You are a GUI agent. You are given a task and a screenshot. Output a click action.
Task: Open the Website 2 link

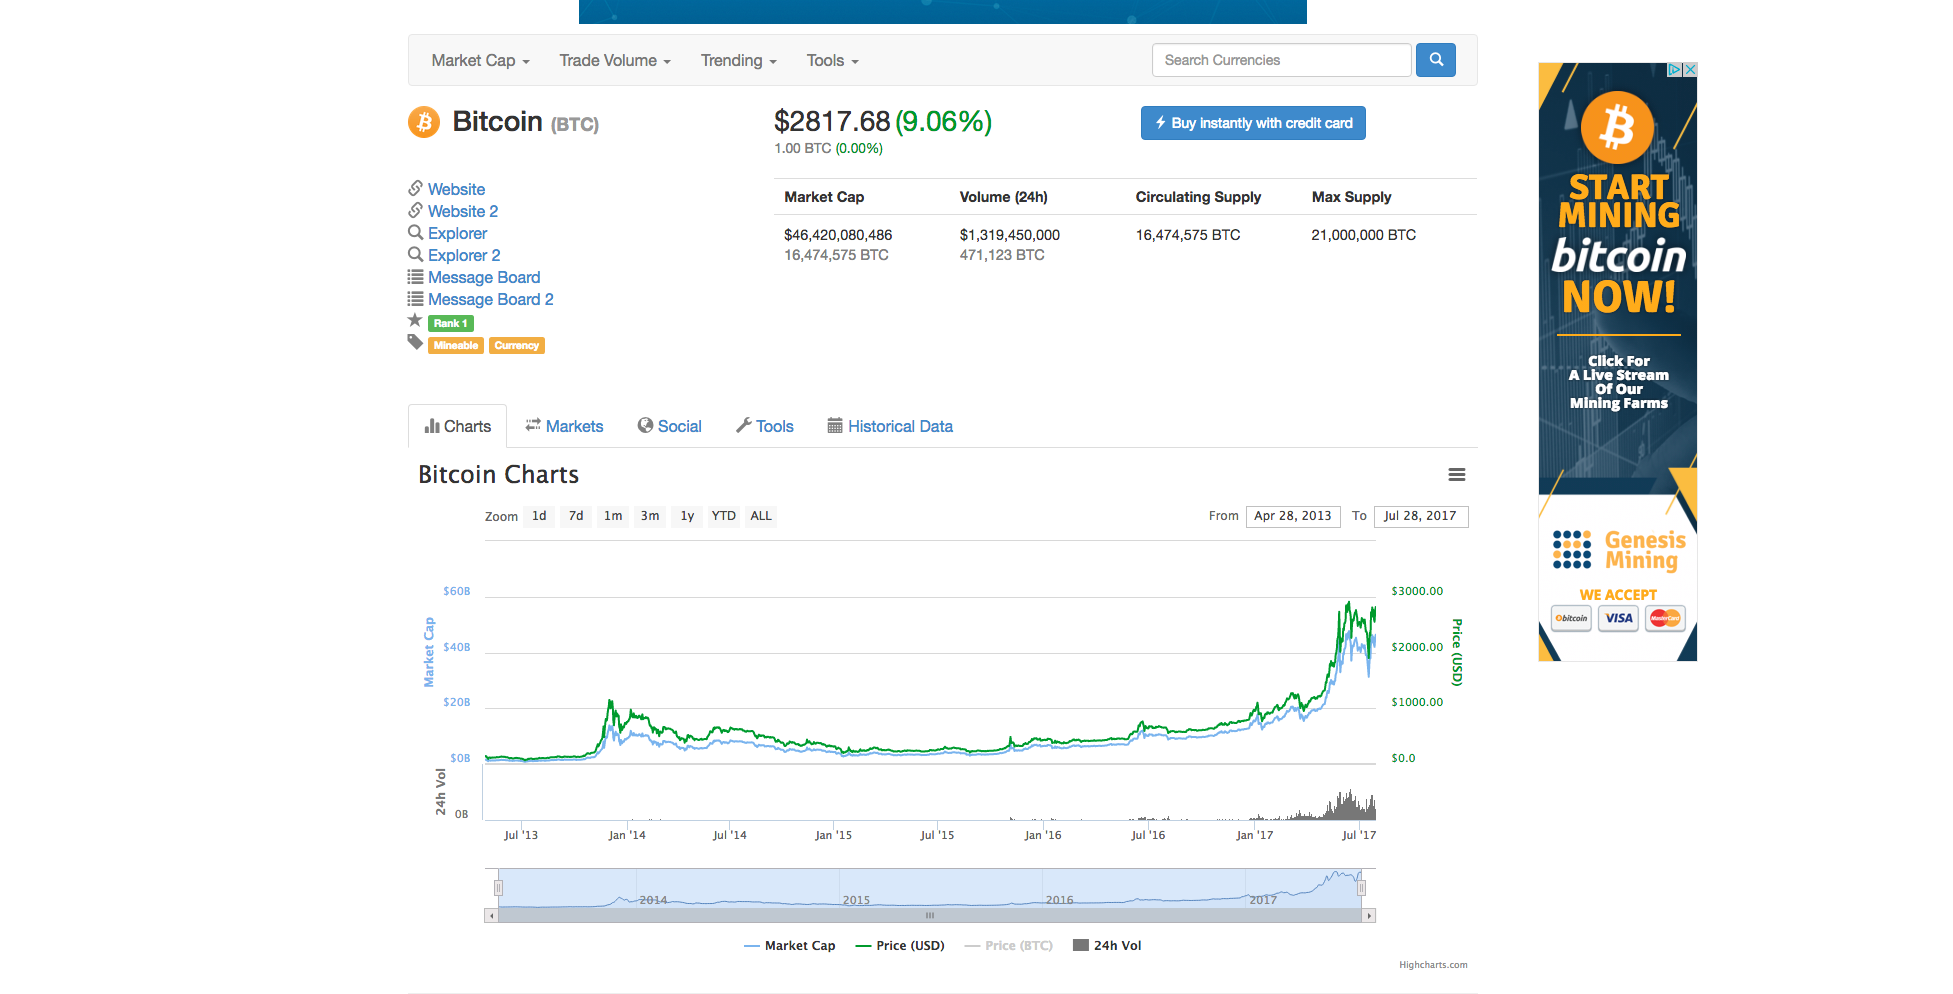coord(463,211)
